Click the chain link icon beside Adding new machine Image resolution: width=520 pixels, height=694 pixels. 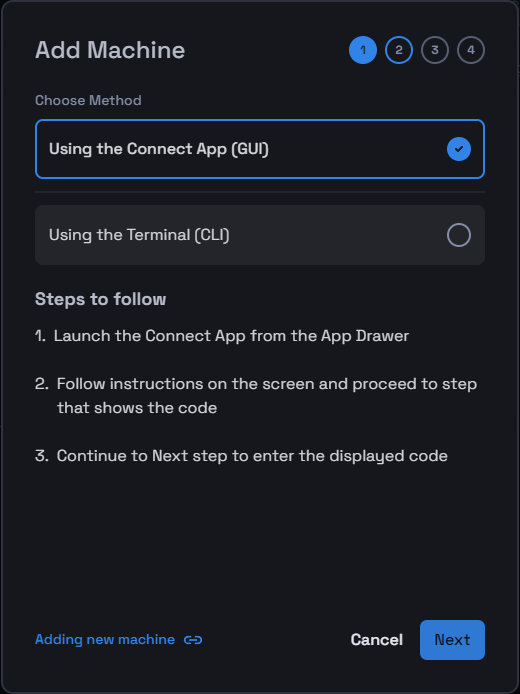(193, 640)
